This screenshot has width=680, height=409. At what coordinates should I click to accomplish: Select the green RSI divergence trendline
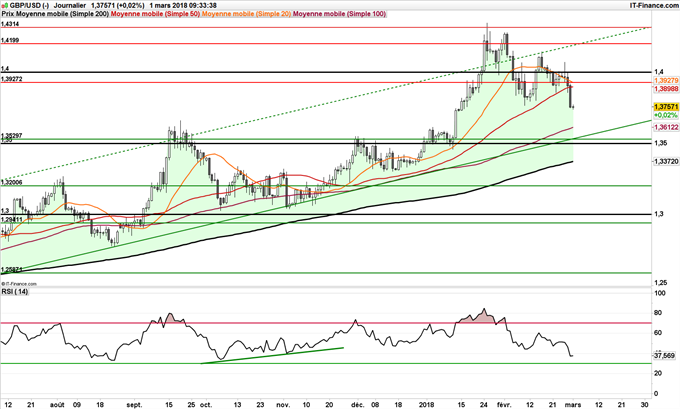pos(272,355)
